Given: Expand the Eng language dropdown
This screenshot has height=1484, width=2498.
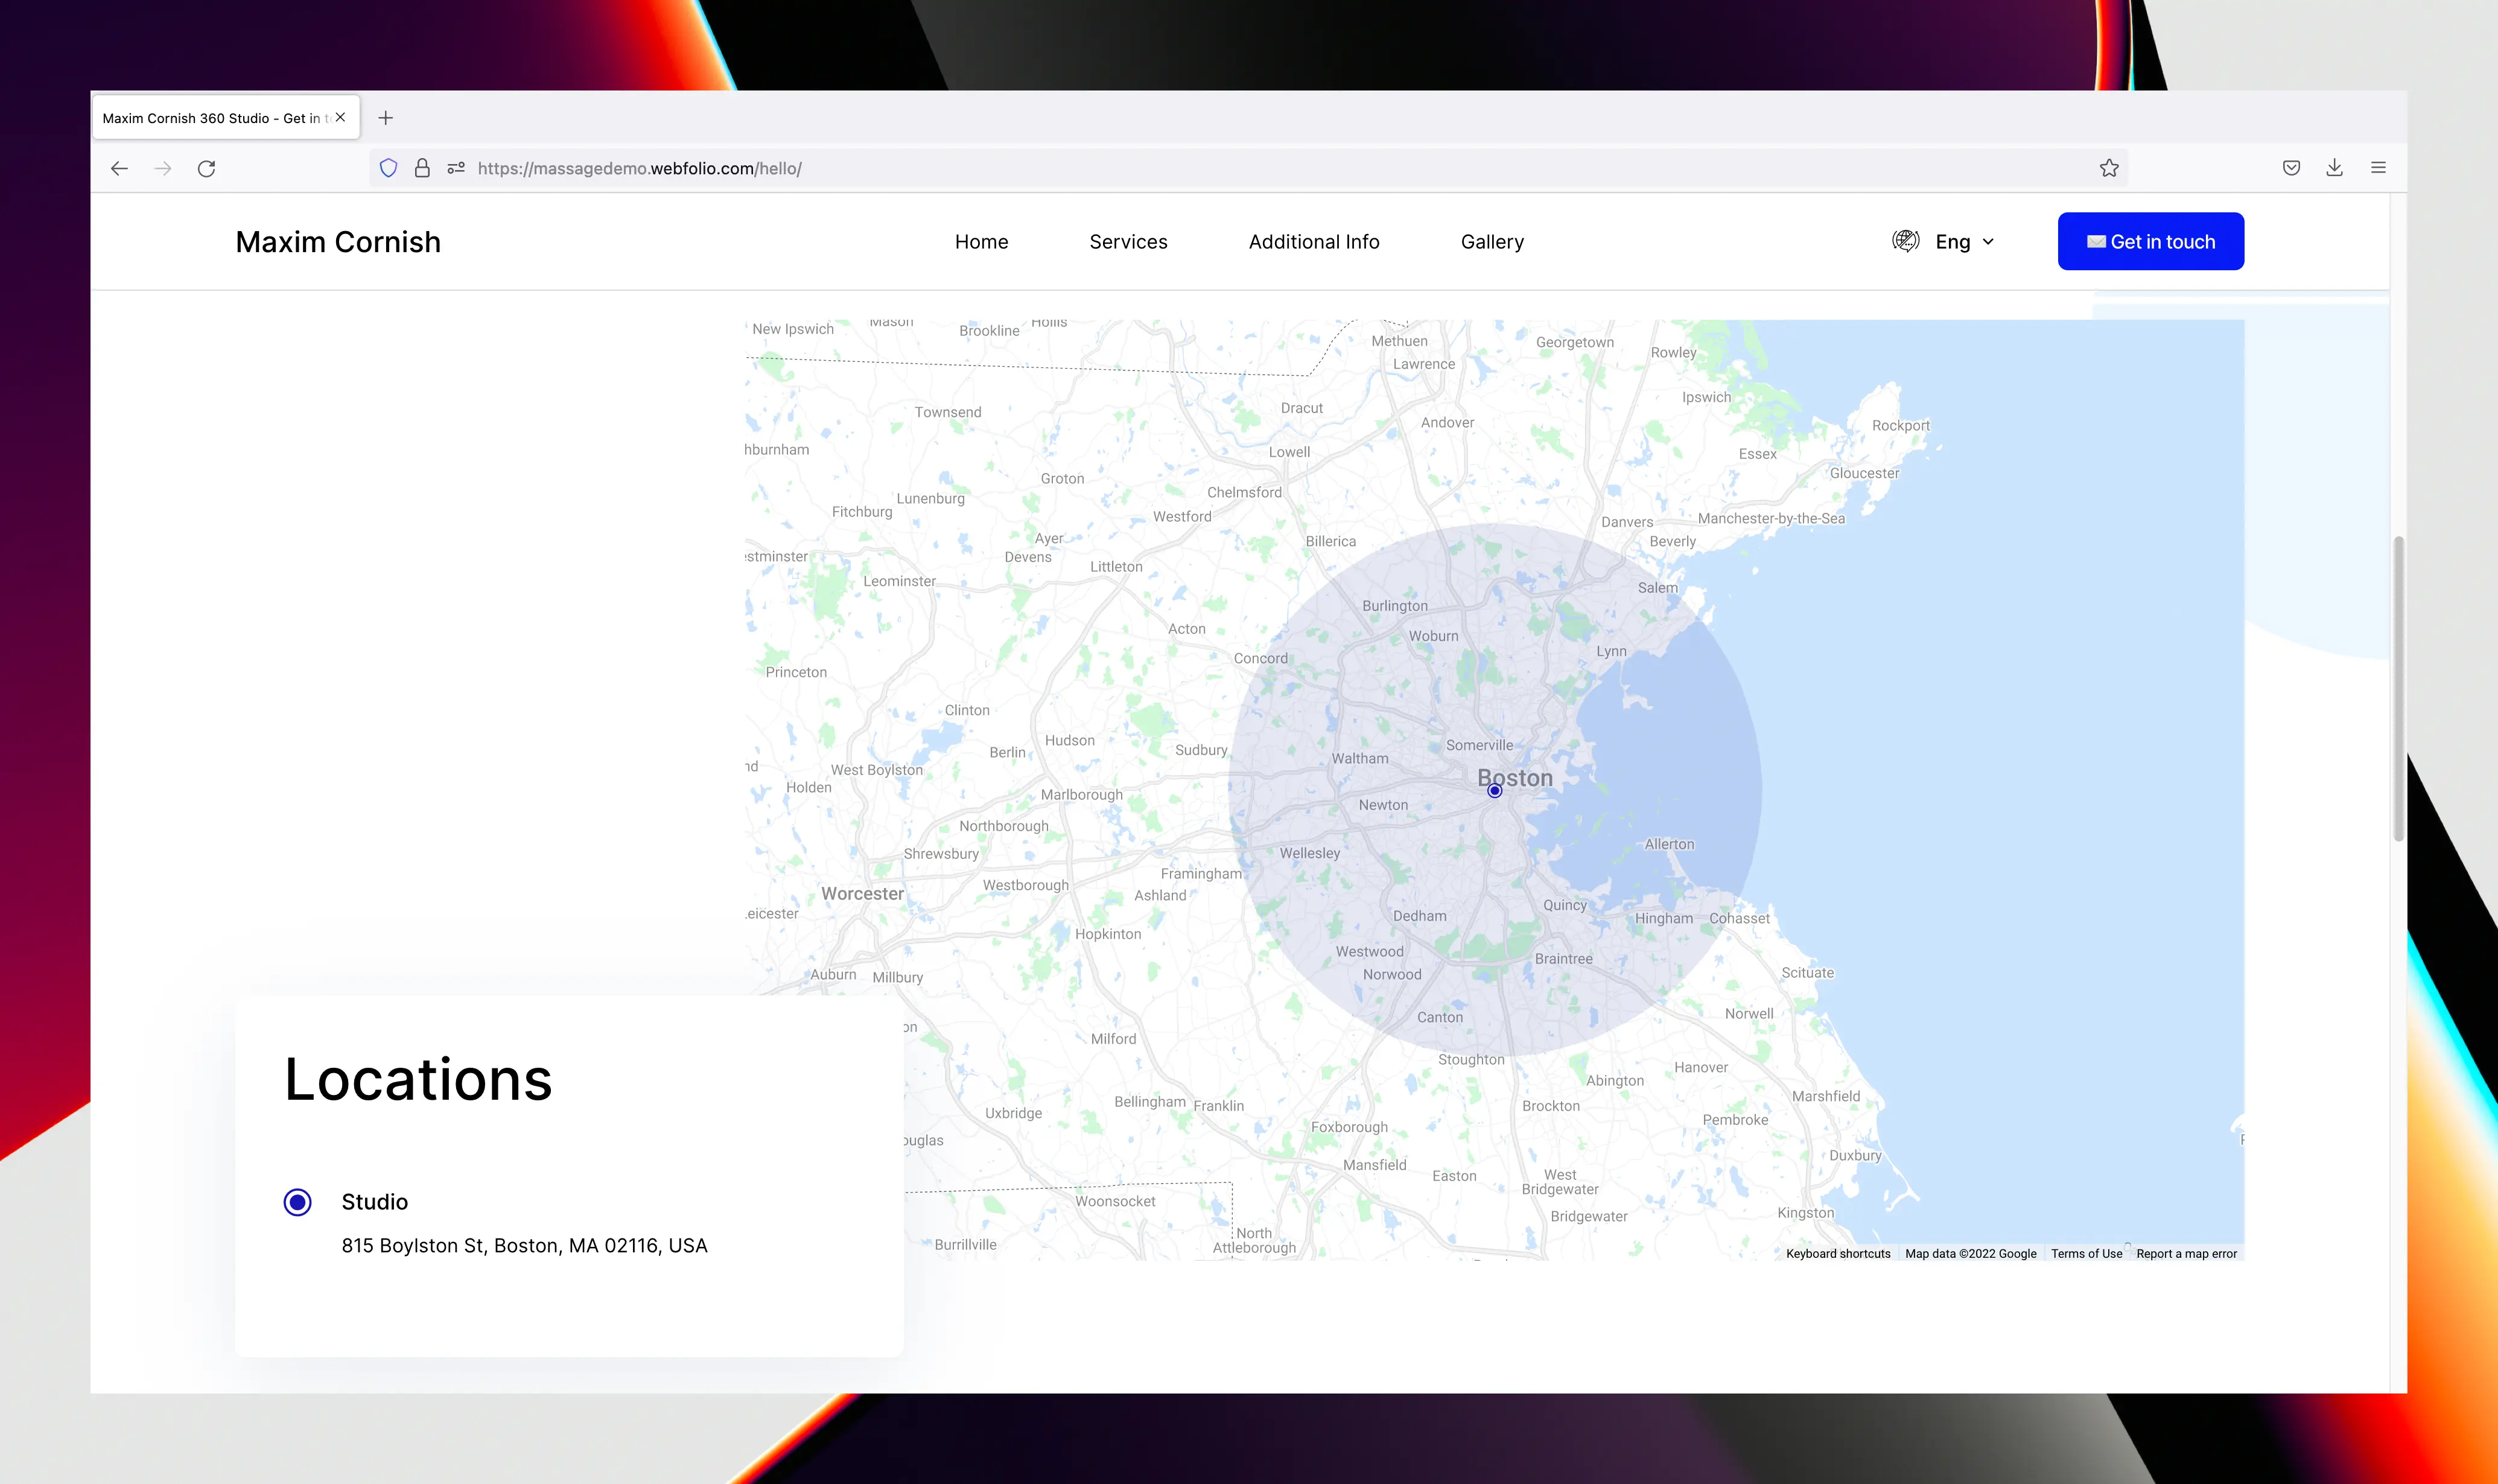Looking at the screenshot, I should [1965, 242].
